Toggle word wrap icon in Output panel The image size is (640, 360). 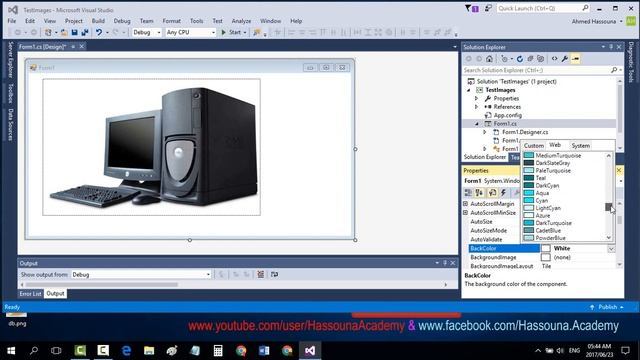(274, 274)
